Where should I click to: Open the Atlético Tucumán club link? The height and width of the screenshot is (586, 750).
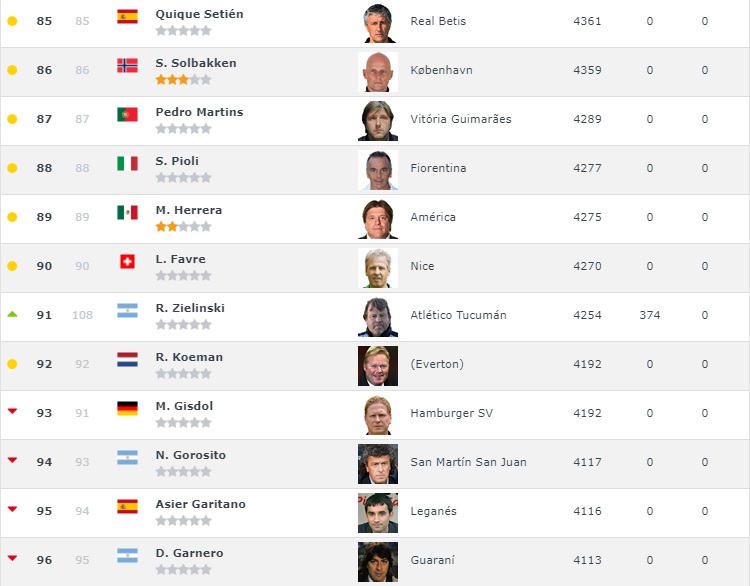(x=458, y=315)
